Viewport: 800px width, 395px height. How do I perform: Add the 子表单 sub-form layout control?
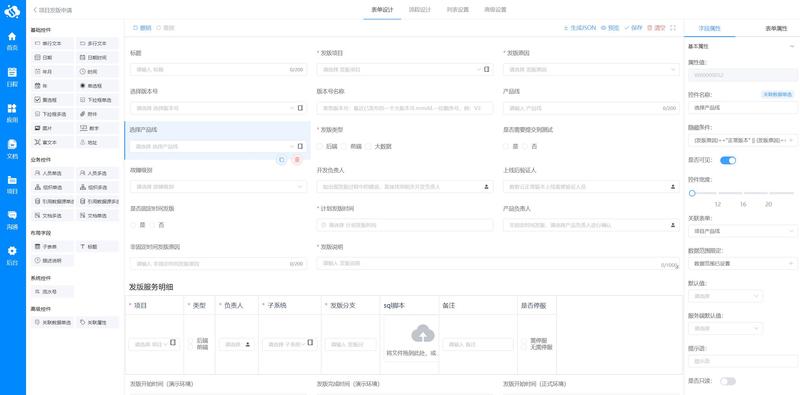[52, 246]
